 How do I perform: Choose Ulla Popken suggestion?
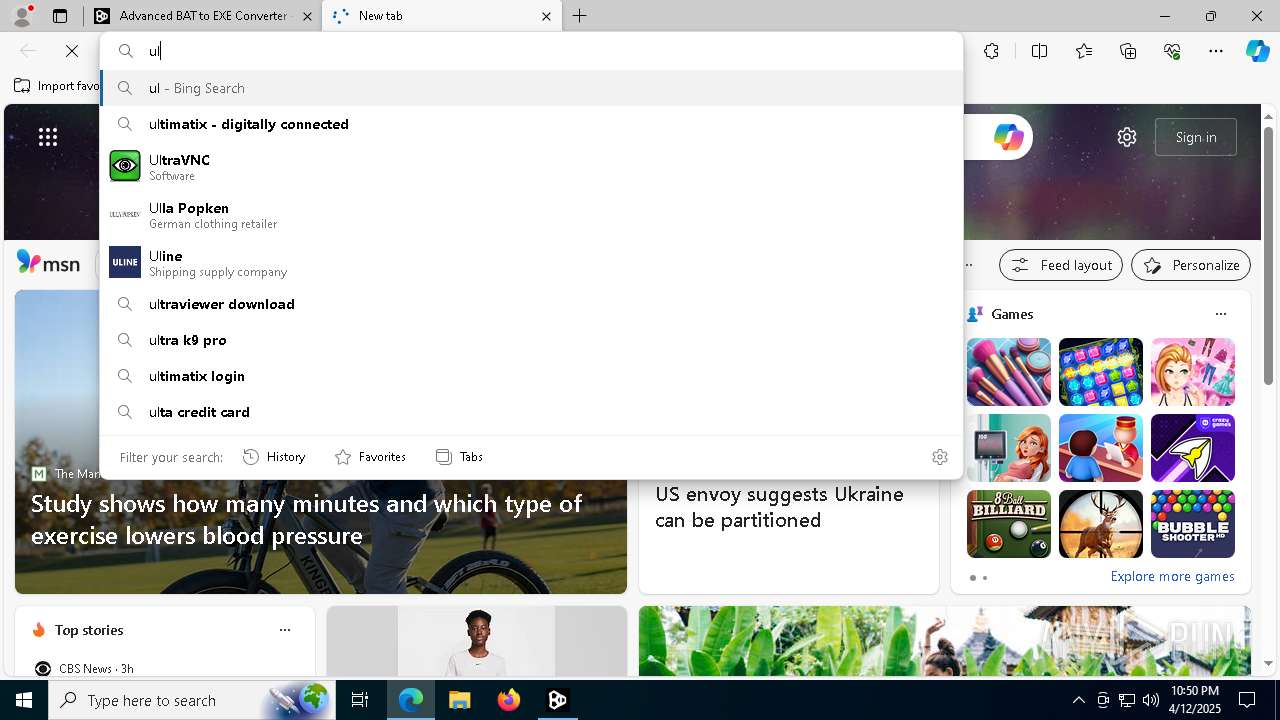pos(531,214)
